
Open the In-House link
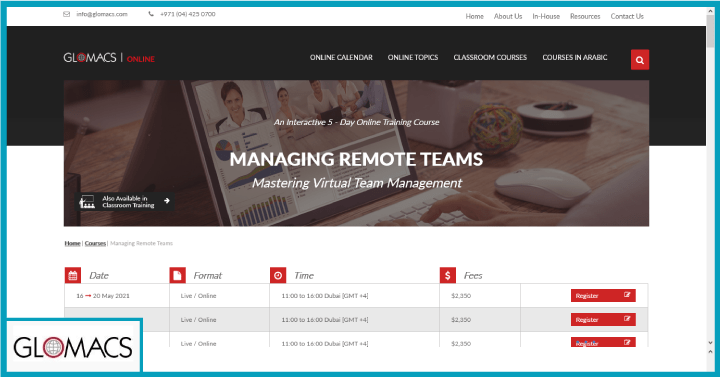(546, 16)
